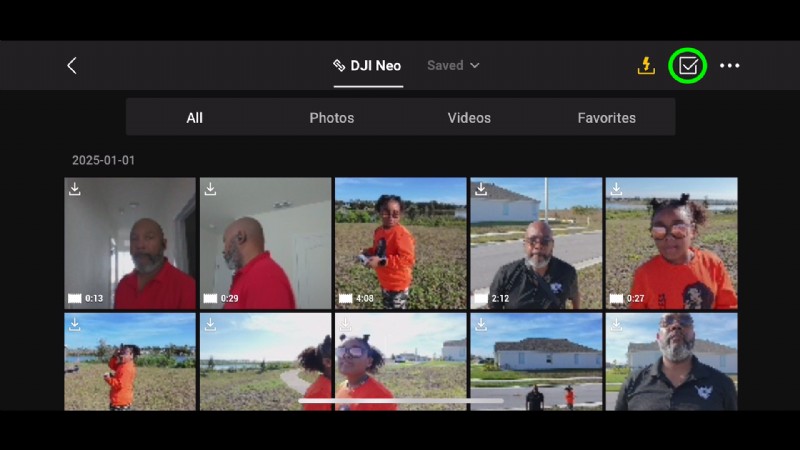Open the 0:27 video thumbnail
800x450 pixels.
click(671, 243)
